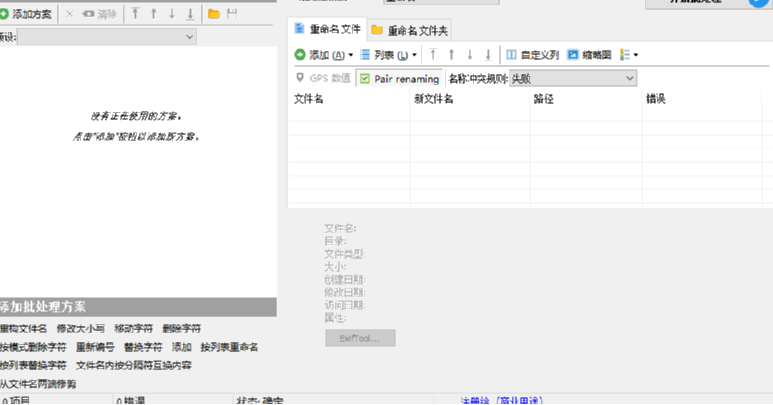Add the 重构文件名 method

(x=23, y=329)
